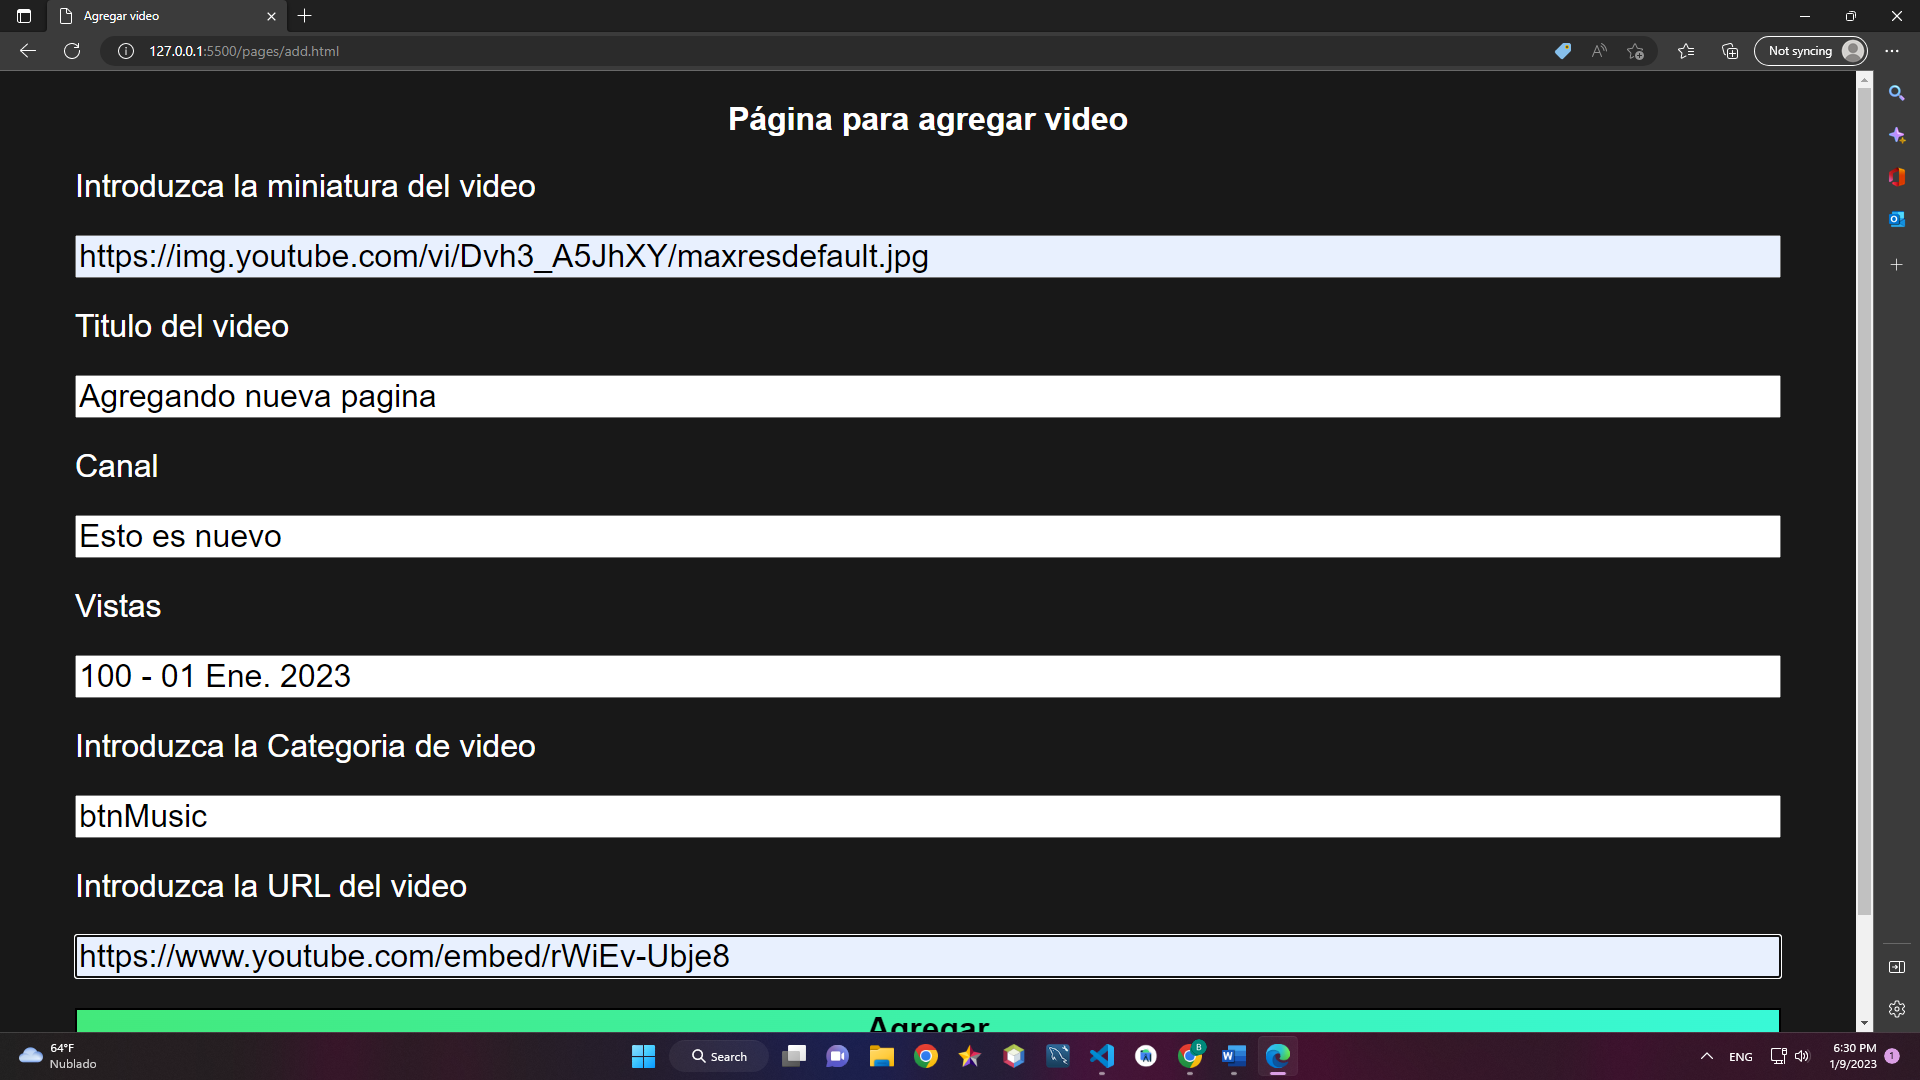Open search in the Edge sidebar
Viewport: 1920px width, 1080px height.
click(1897, 93)
